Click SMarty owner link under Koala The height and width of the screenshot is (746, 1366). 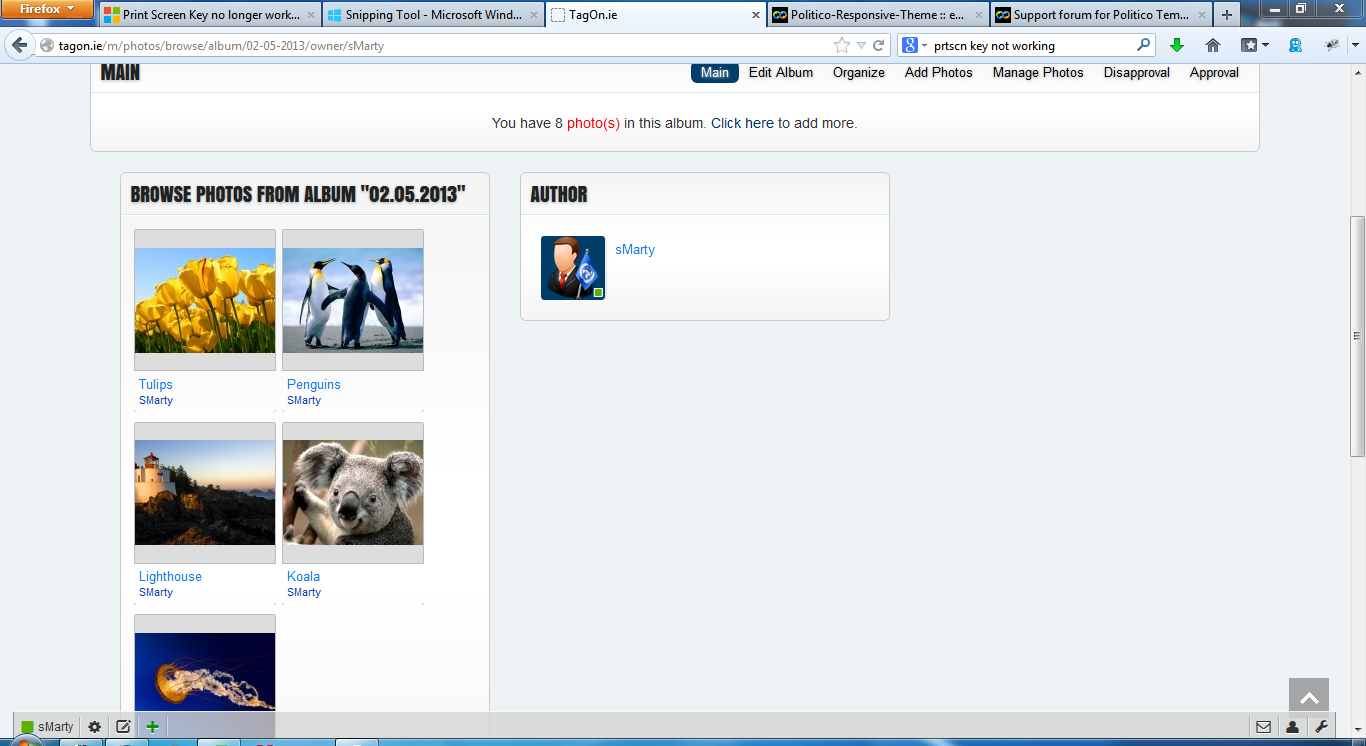(x=304, y=592)
